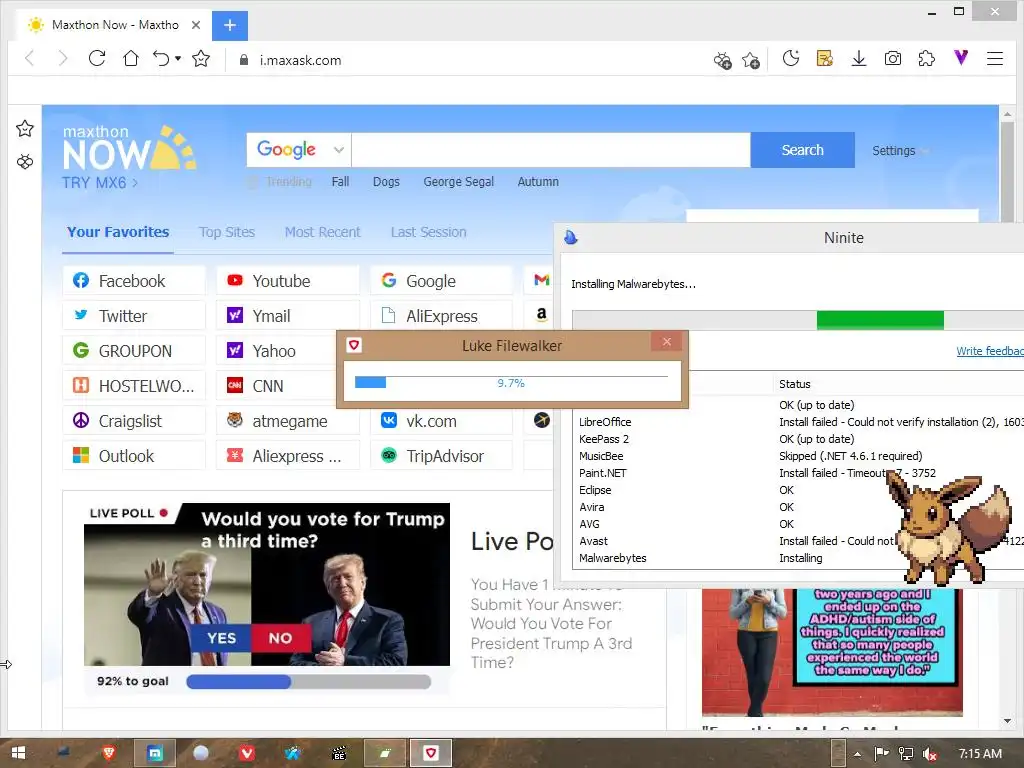Click the Write feedback link in Ninite
The height and width of the screenshot is (768, 1024).
(x=989, y=351)
